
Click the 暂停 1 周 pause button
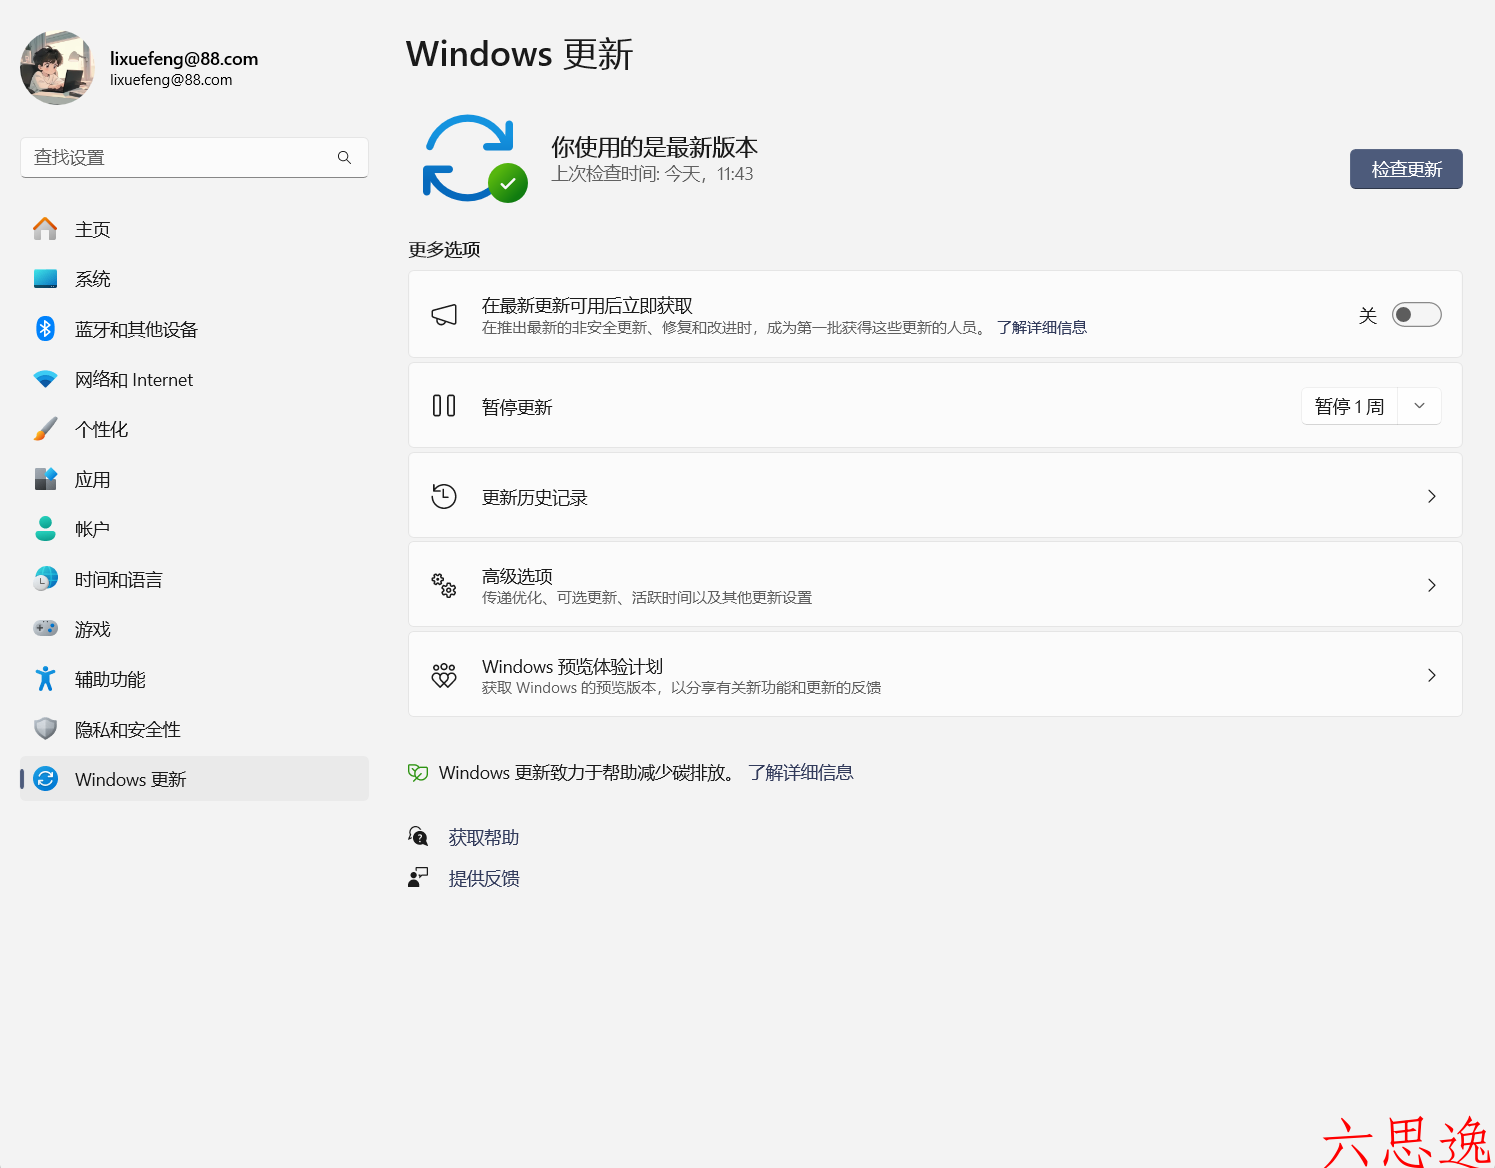1349,406
